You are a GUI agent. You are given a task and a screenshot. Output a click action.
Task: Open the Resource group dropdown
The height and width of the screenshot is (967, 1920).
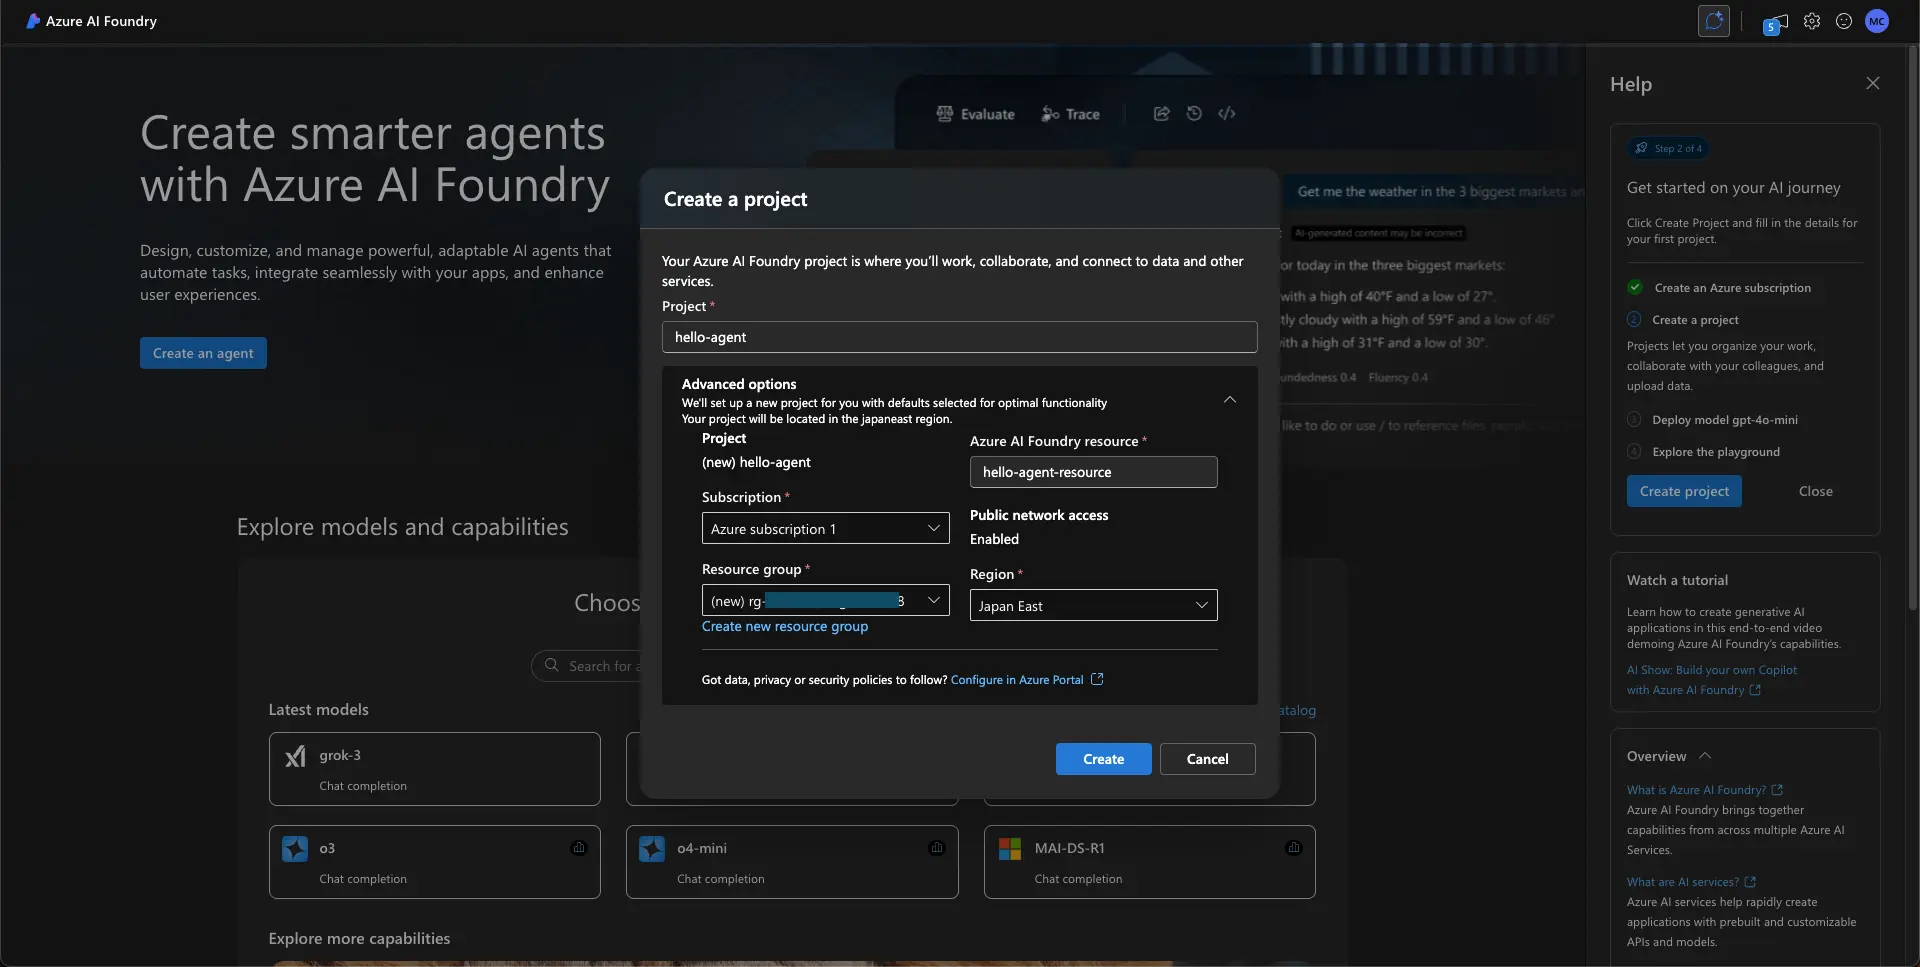click(826, 600)
